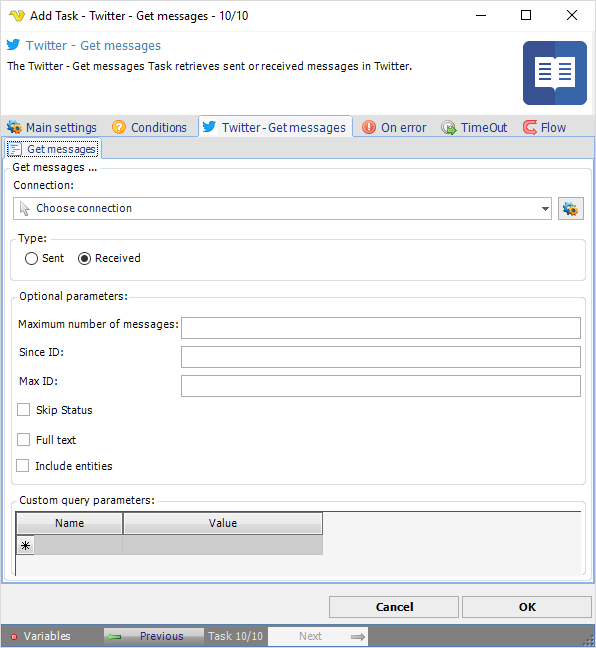Click the Variables red dot icon
596x648 pixels.
coord(14,636)
